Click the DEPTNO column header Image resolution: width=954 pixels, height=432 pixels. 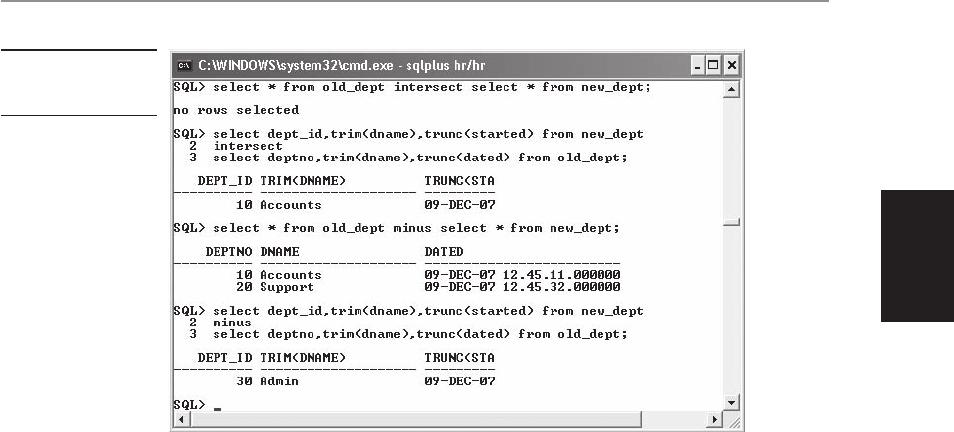click(x=229, y=251)
